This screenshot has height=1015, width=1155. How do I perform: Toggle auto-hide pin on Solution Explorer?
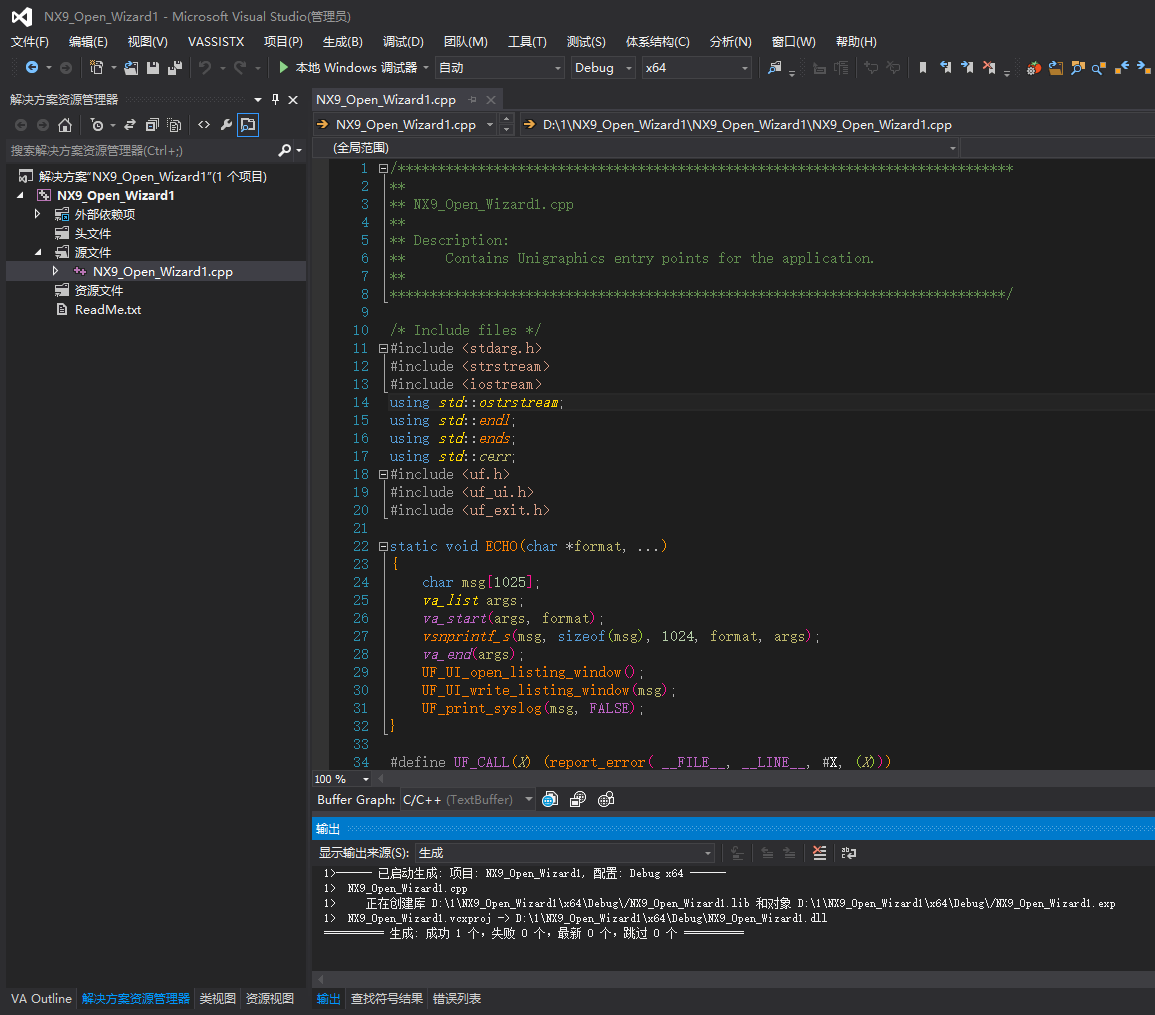pyautogui.click(x=275, y=99)
